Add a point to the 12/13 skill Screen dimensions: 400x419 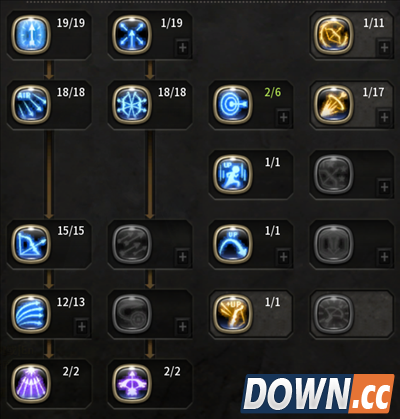[x=82, y=327]
